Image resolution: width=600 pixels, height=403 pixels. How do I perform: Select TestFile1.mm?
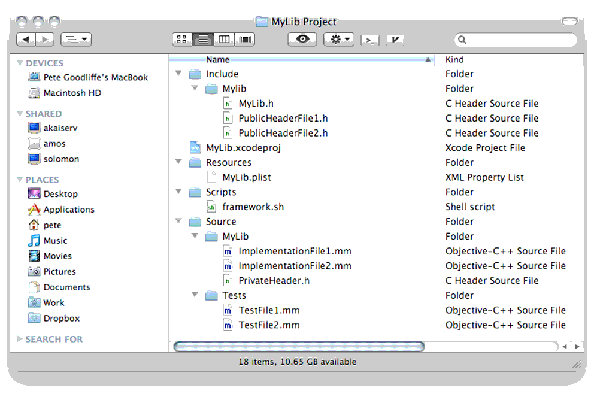tap(261, 310)
